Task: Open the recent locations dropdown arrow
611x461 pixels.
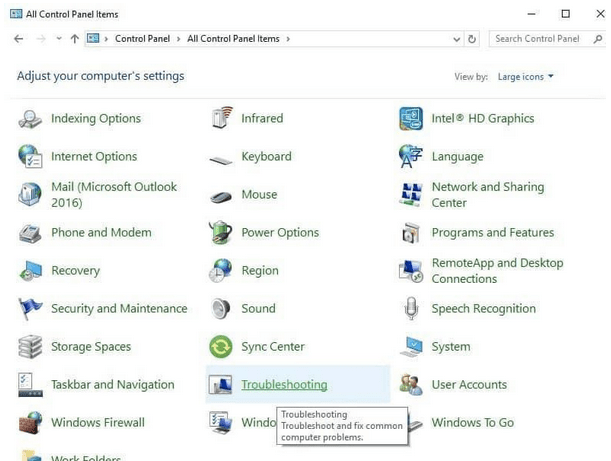Action: coord(59,38)
